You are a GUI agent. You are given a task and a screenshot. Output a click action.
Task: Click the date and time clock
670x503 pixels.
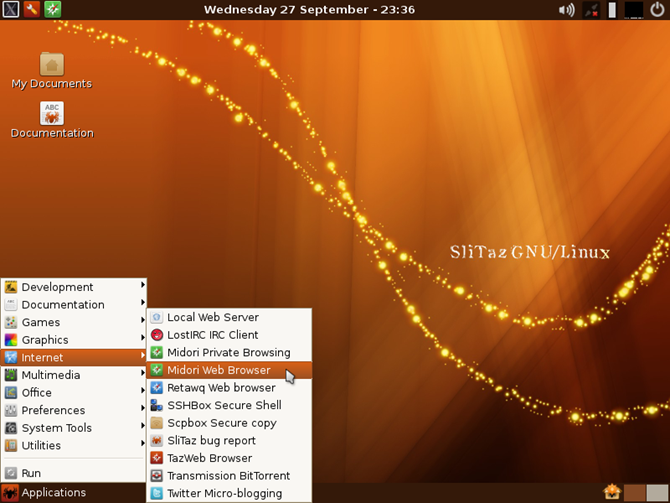309,9
